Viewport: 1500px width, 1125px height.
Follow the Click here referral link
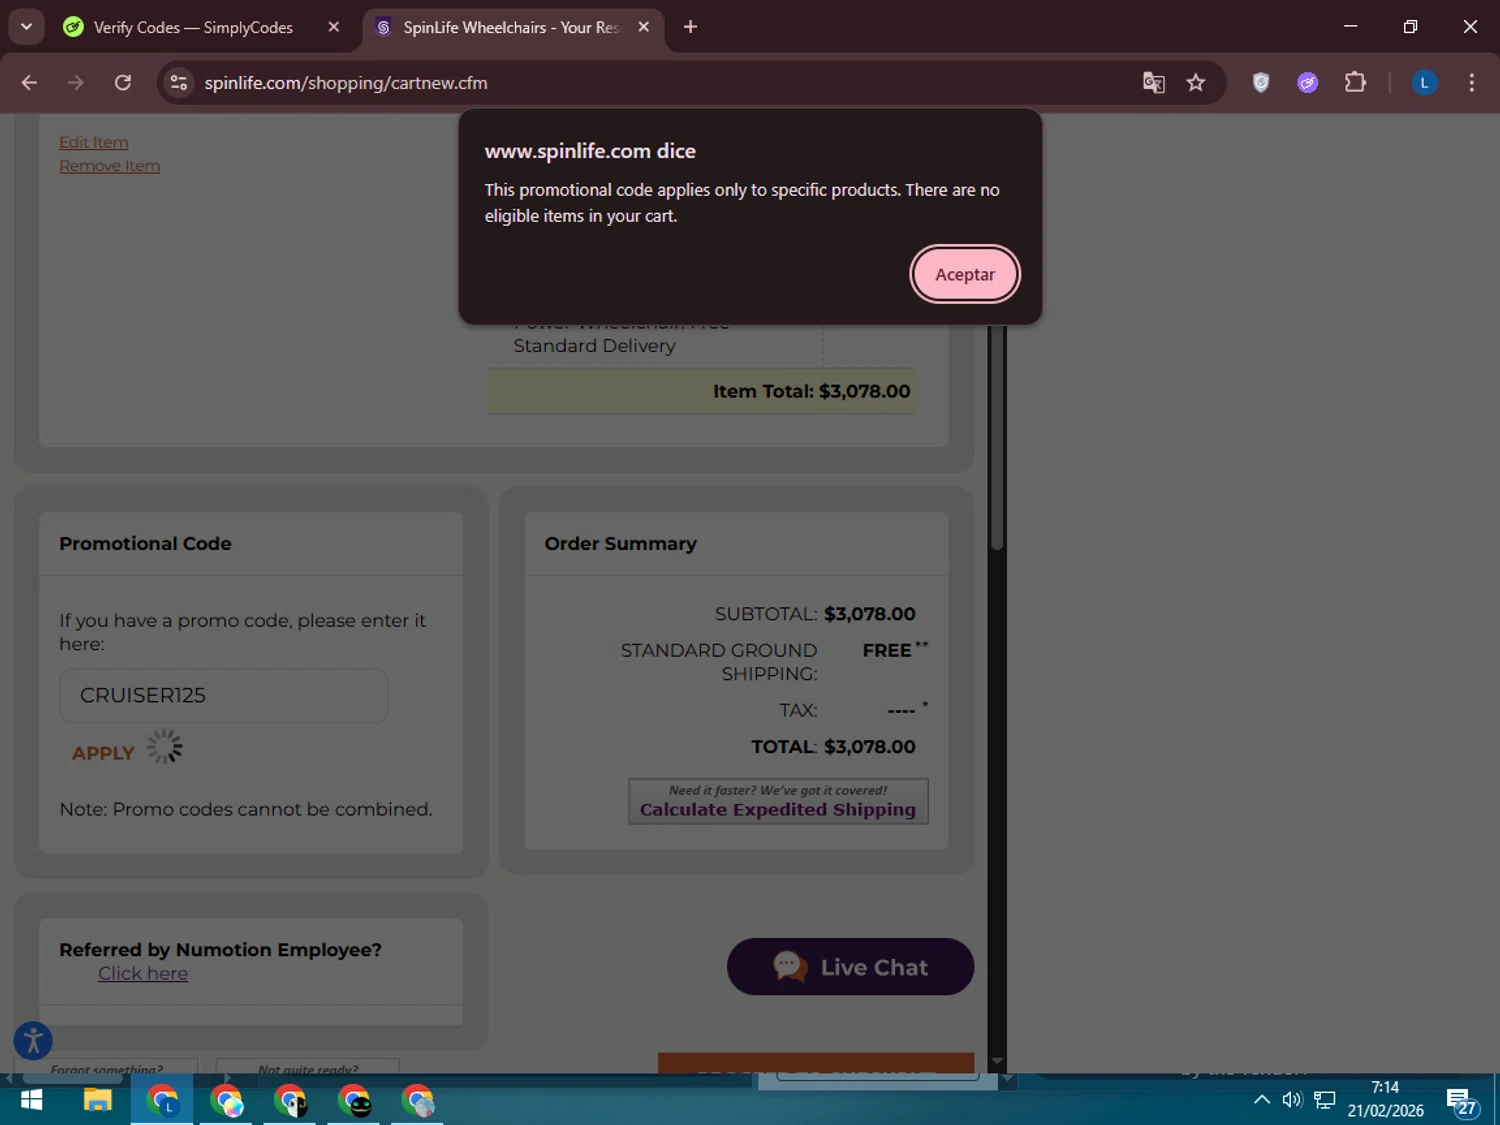point(143,973)
